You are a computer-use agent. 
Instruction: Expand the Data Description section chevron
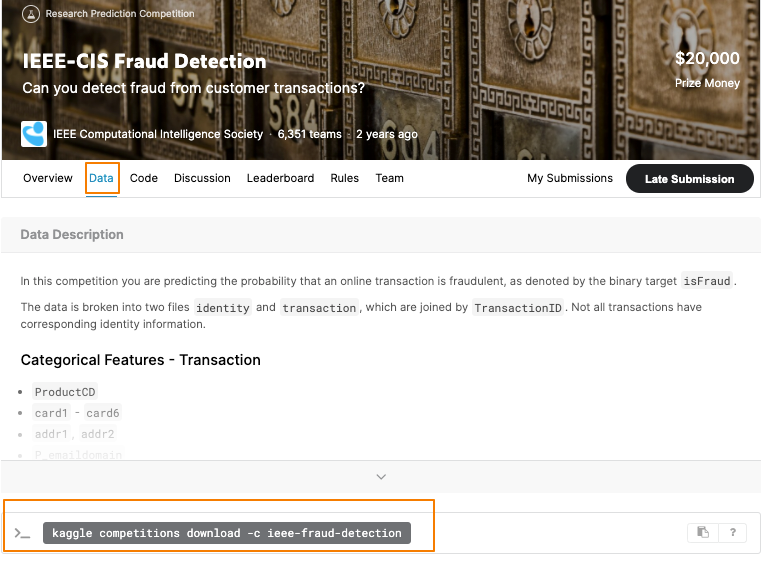pos(381,477)
